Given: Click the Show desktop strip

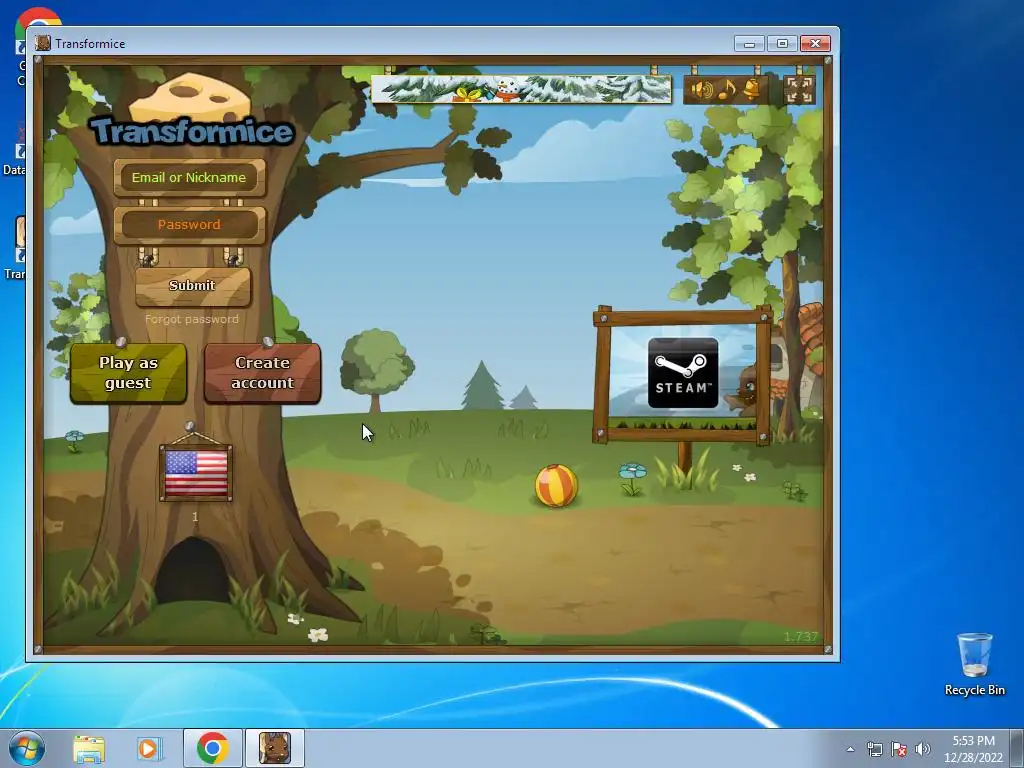Looking at the screenshot, I should (1017, 748).
